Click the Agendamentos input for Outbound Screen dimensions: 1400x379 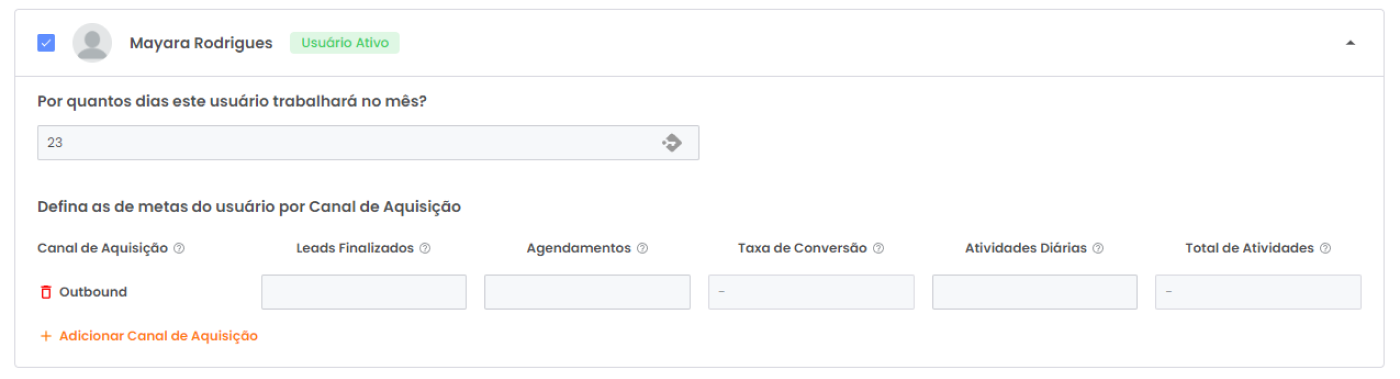(x=587, y=292)
